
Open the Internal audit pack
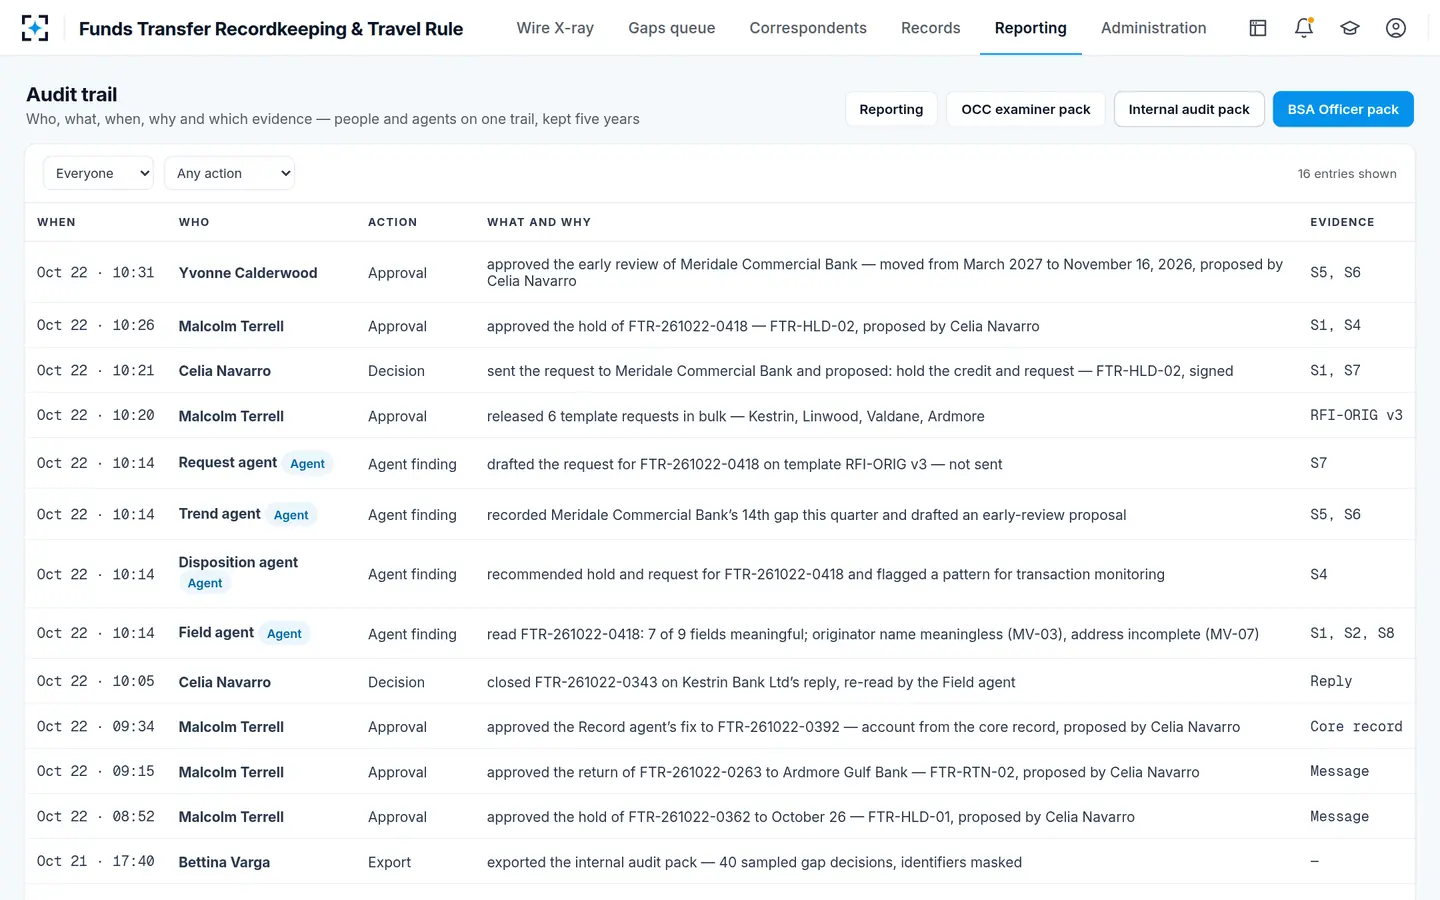click(x=1189, y=109)
